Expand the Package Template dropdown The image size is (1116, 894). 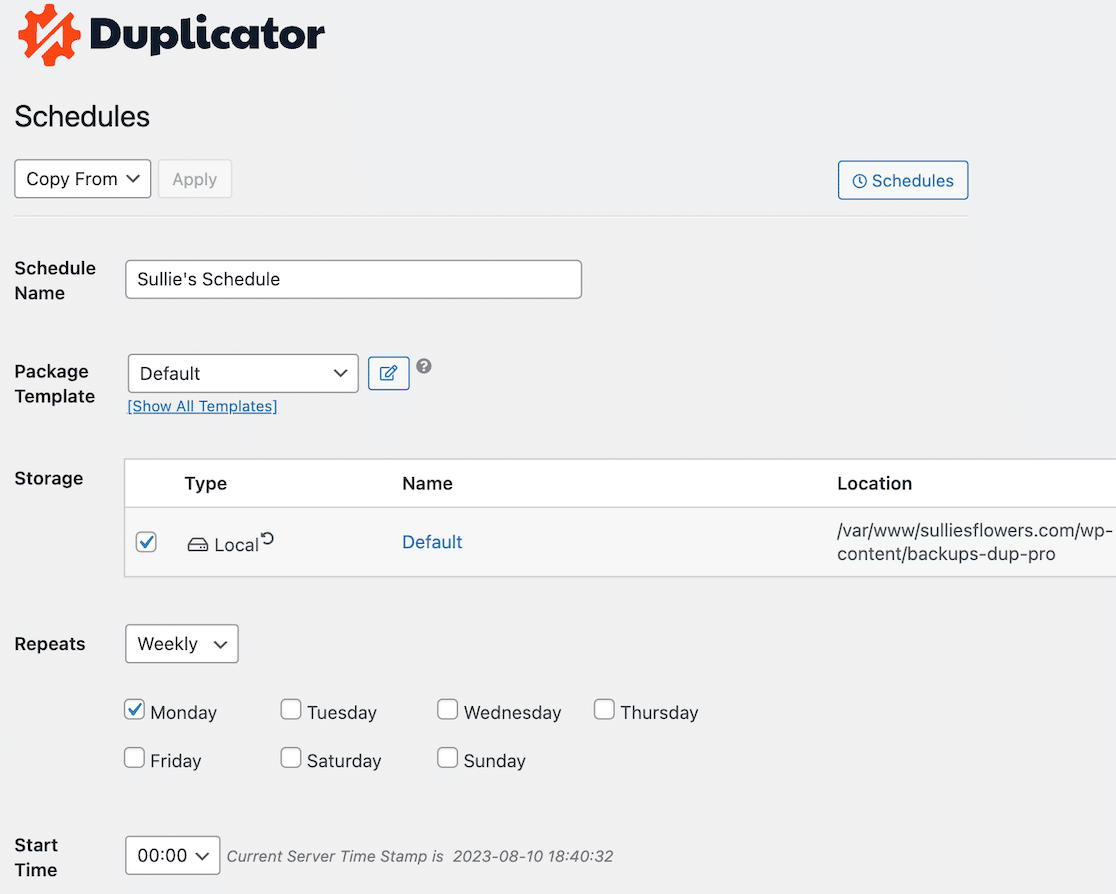tap(243, 373)
